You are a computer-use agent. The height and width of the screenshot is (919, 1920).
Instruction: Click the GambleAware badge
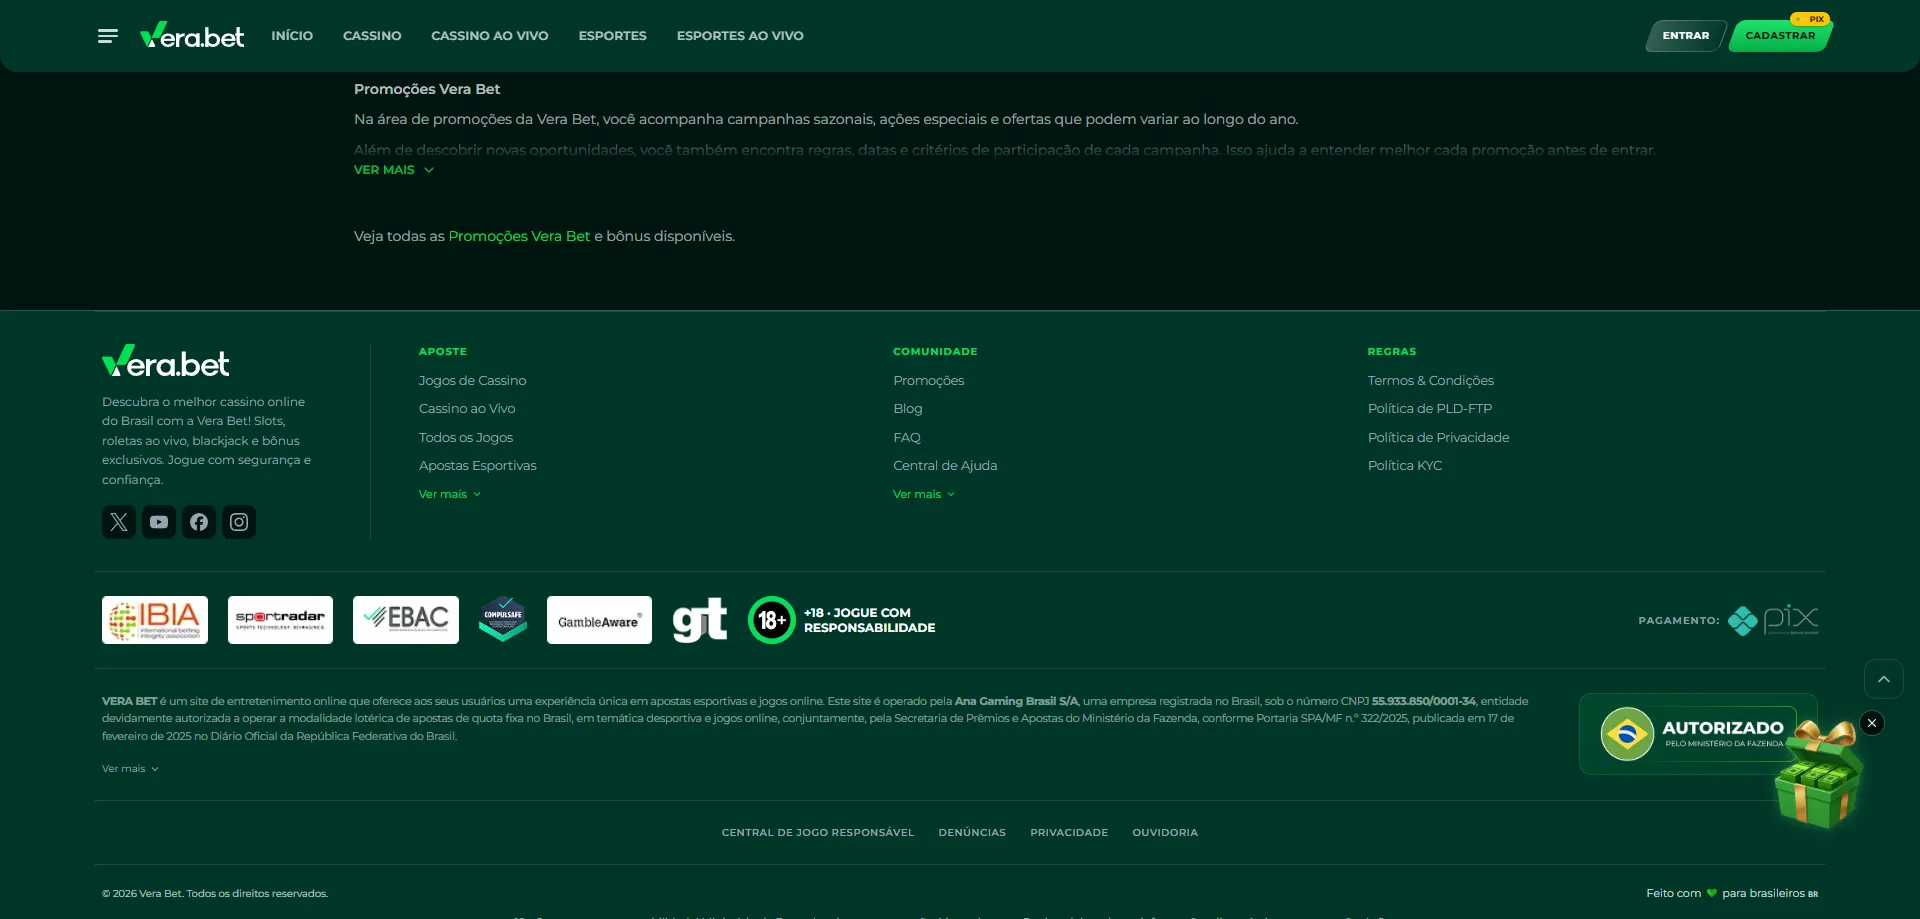[x=599, y=620]
